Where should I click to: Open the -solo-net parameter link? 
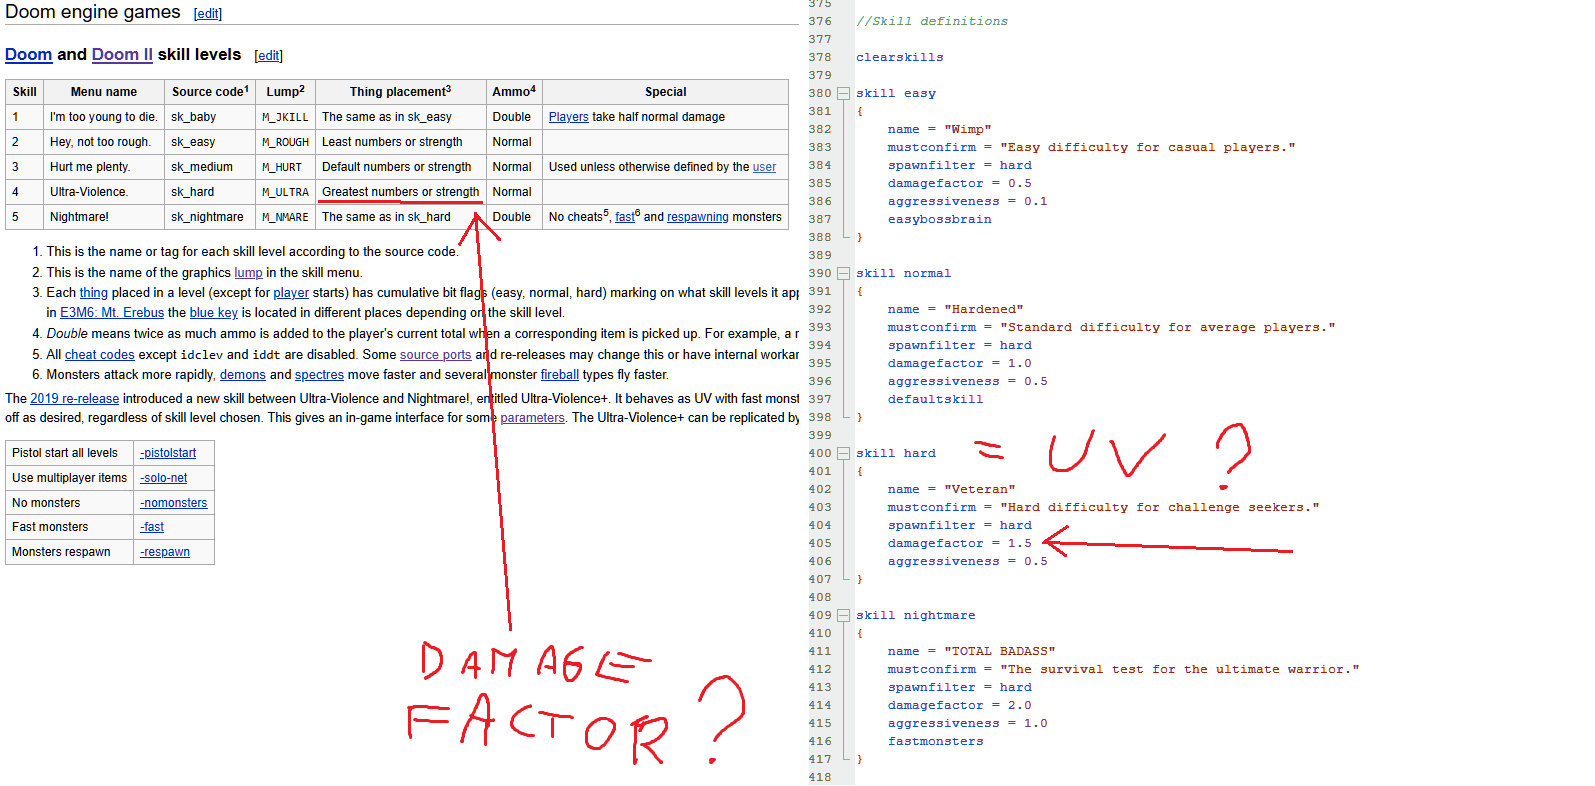click(x=164, y=478)
